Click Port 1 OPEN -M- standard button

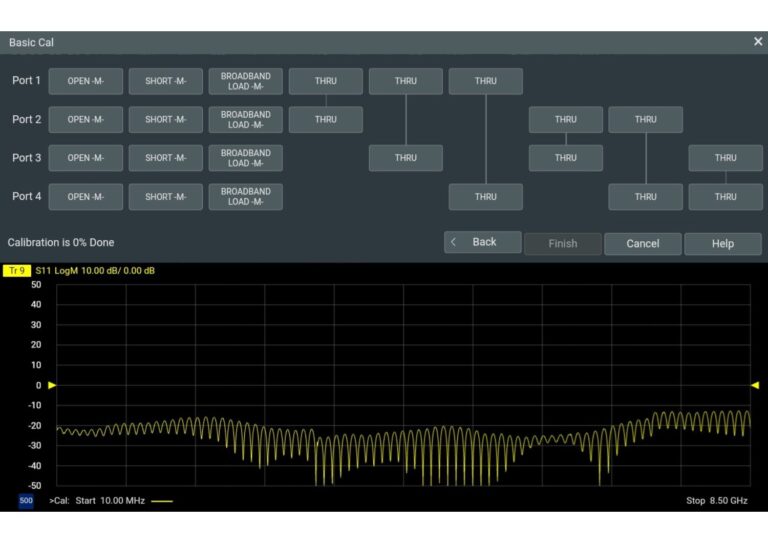point(86,81)
